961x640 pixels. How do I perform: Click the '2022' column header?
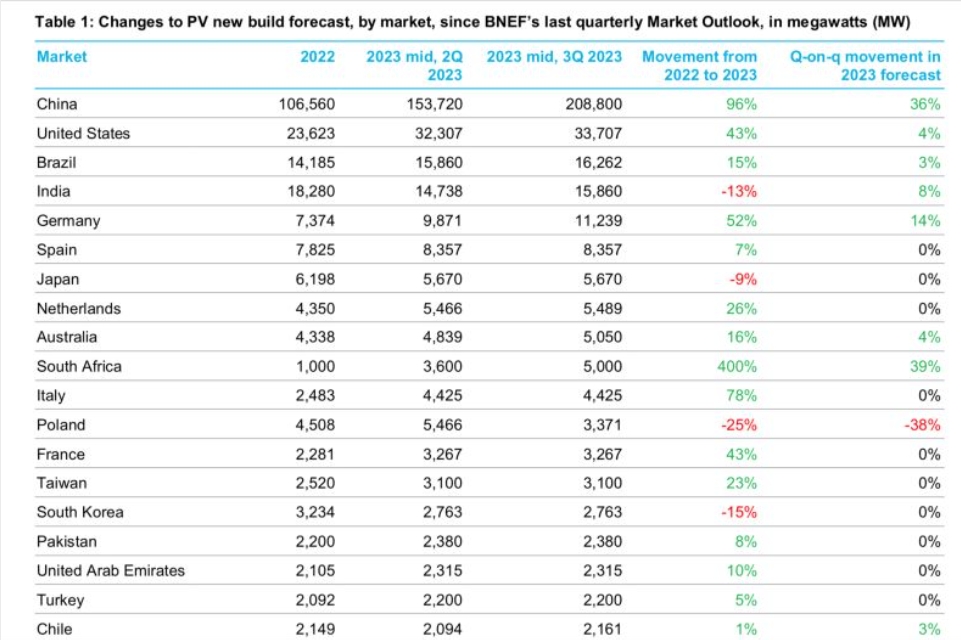coord(317,57)
